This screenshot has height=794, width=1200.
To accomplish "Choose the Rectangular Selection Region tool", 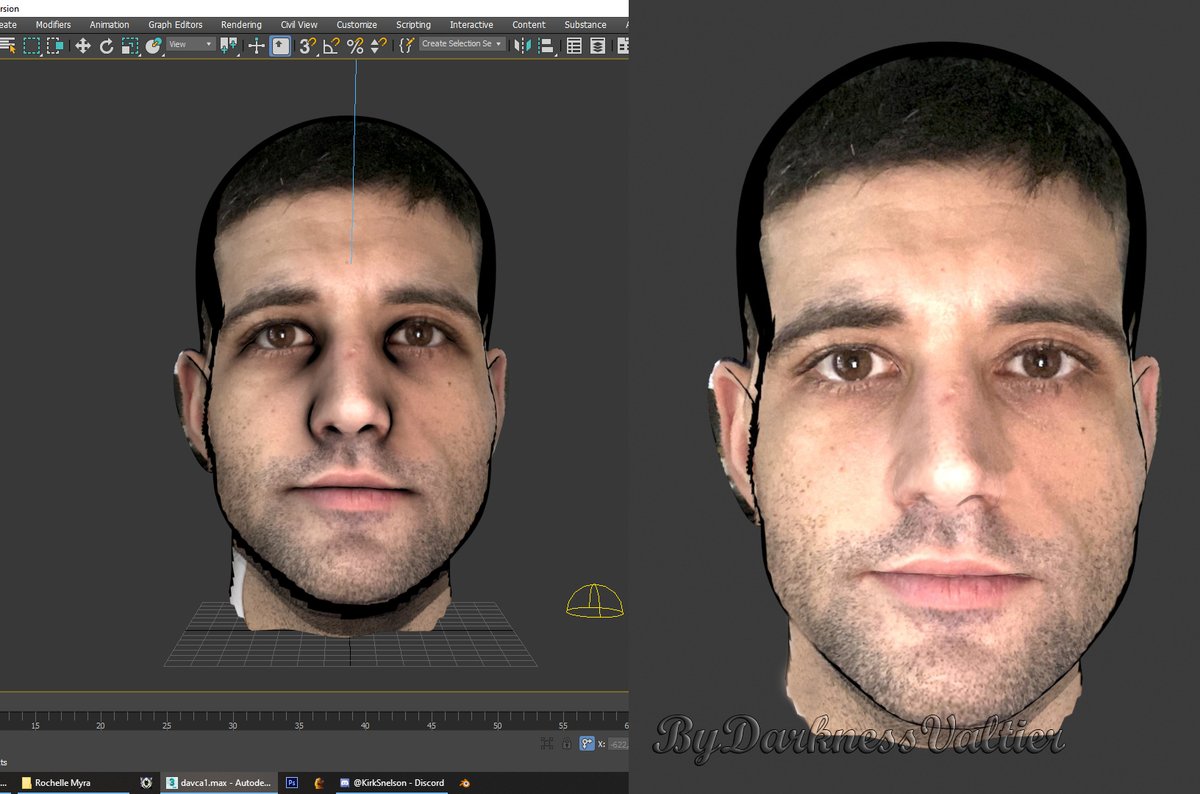I will click(32, 45).
